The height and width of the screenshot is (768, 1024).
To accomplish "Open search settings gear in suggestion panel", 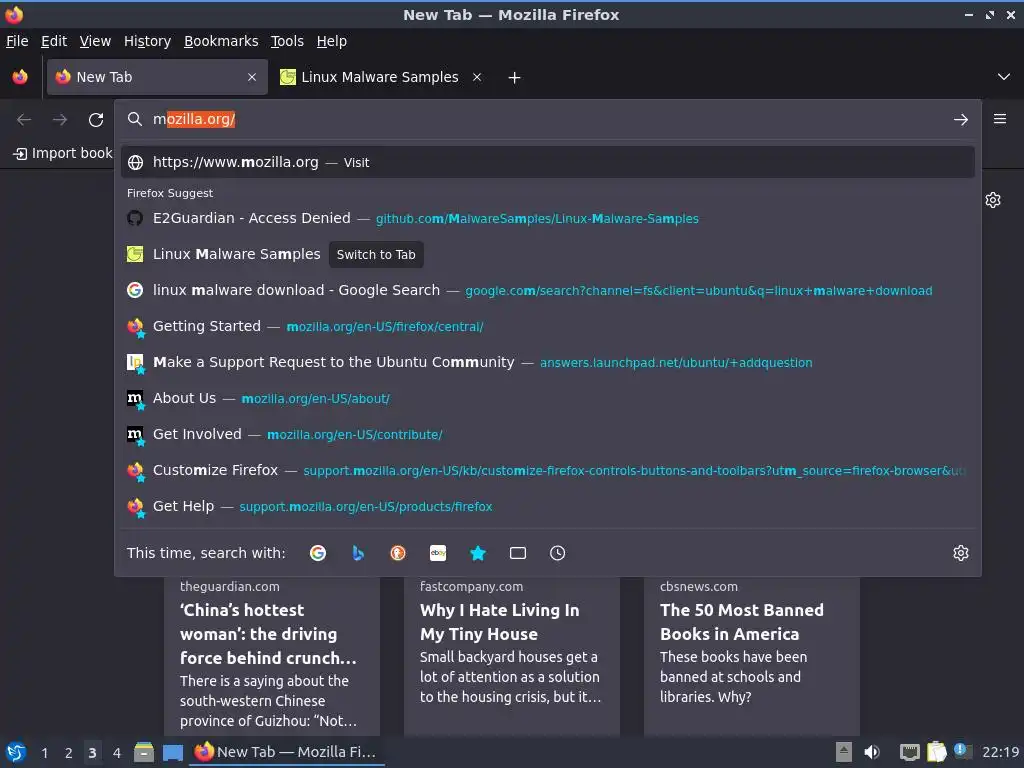I will [x=960, y=553].
